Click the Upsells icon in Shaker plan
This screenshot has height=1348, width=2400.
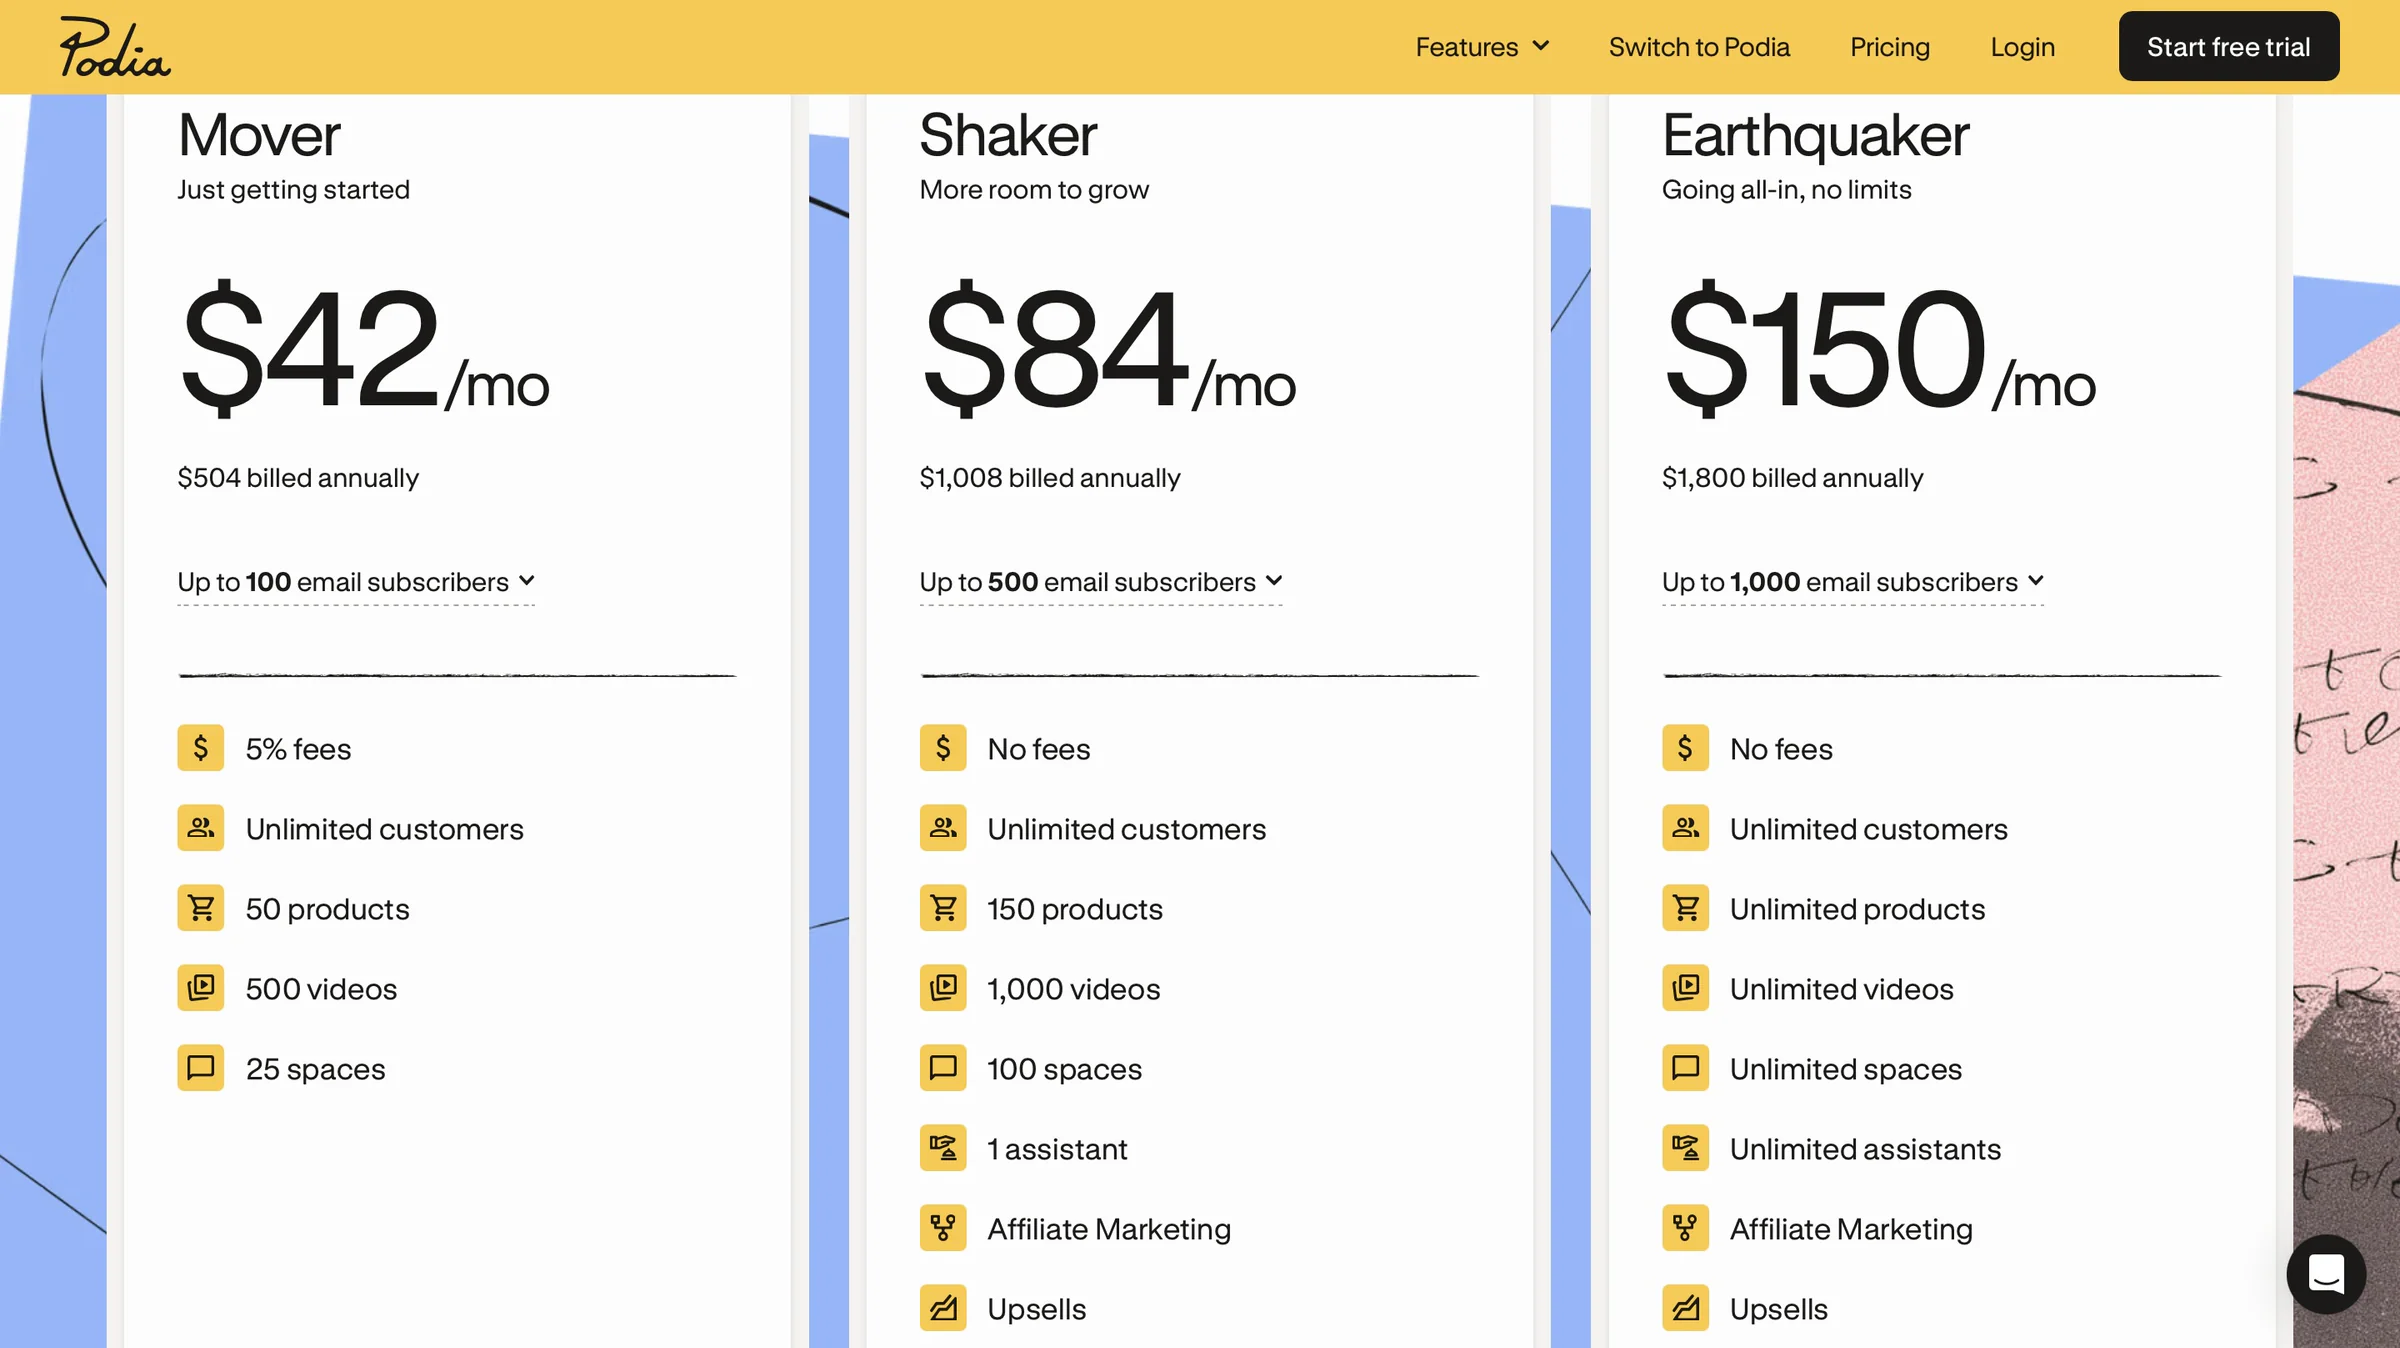click(943, 1308)
